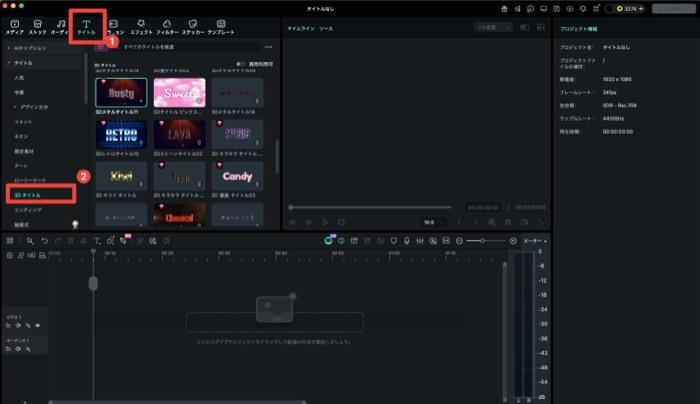
Task: Open the ストック stock tab
Action: pyautogui.click(x=38, y=27)
